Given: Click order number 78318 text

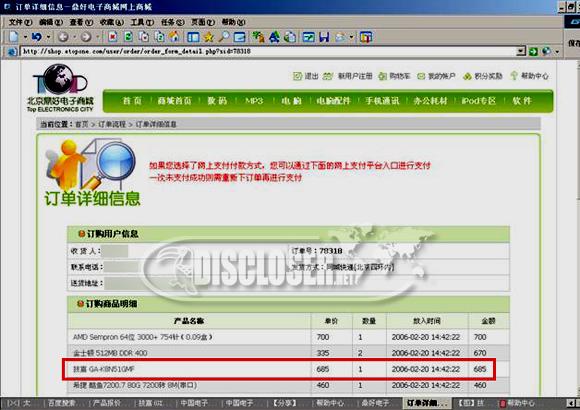Looking at the screenshot, I should [x=330, y=251].
